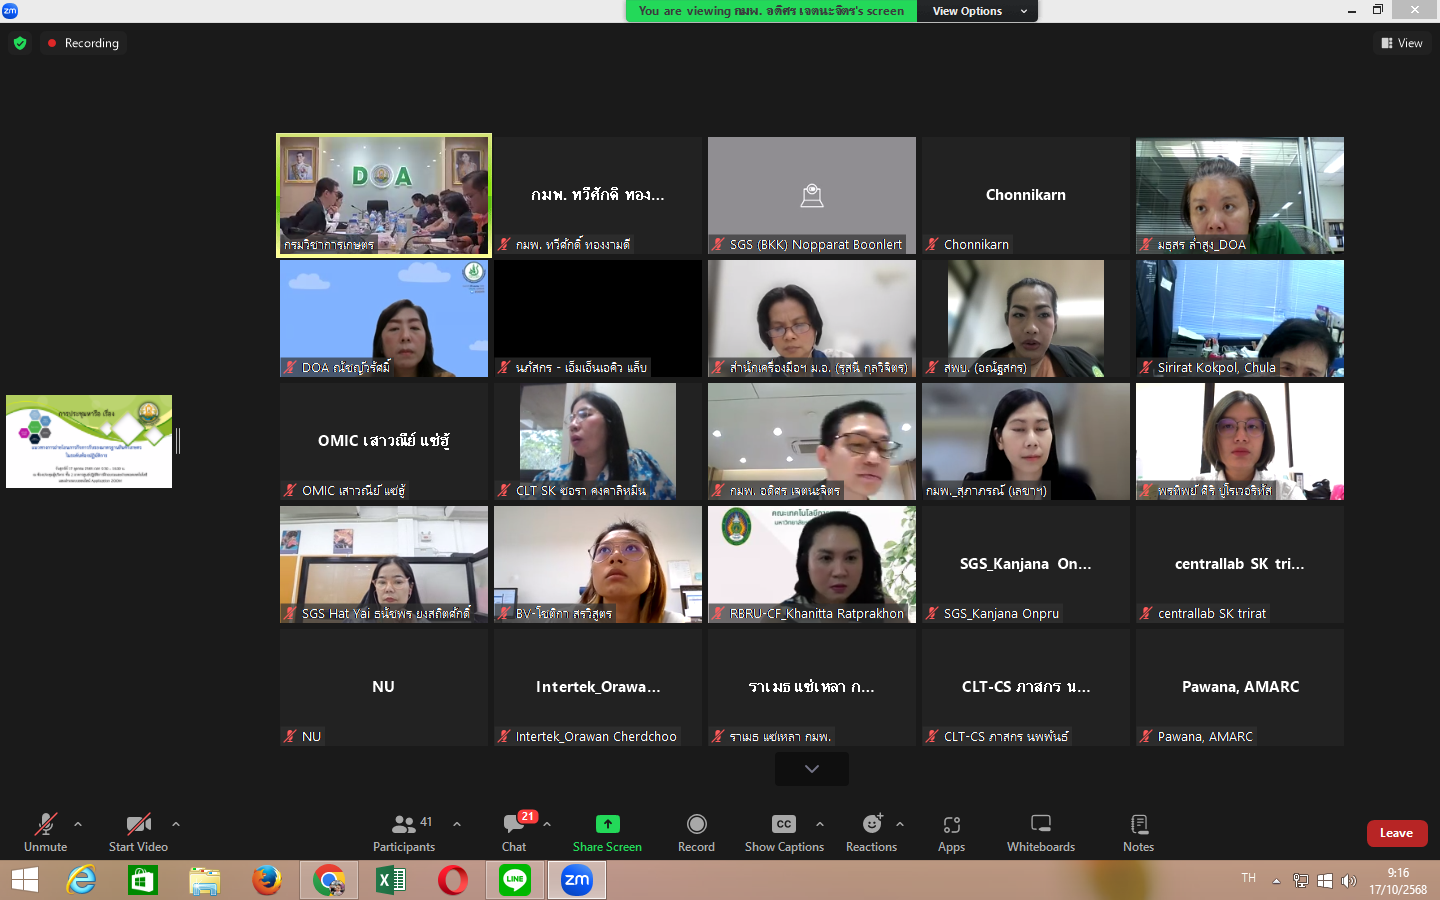Unmute the microphone
Viewport: 1440px width, 900px height.
[x=45, y=832]
